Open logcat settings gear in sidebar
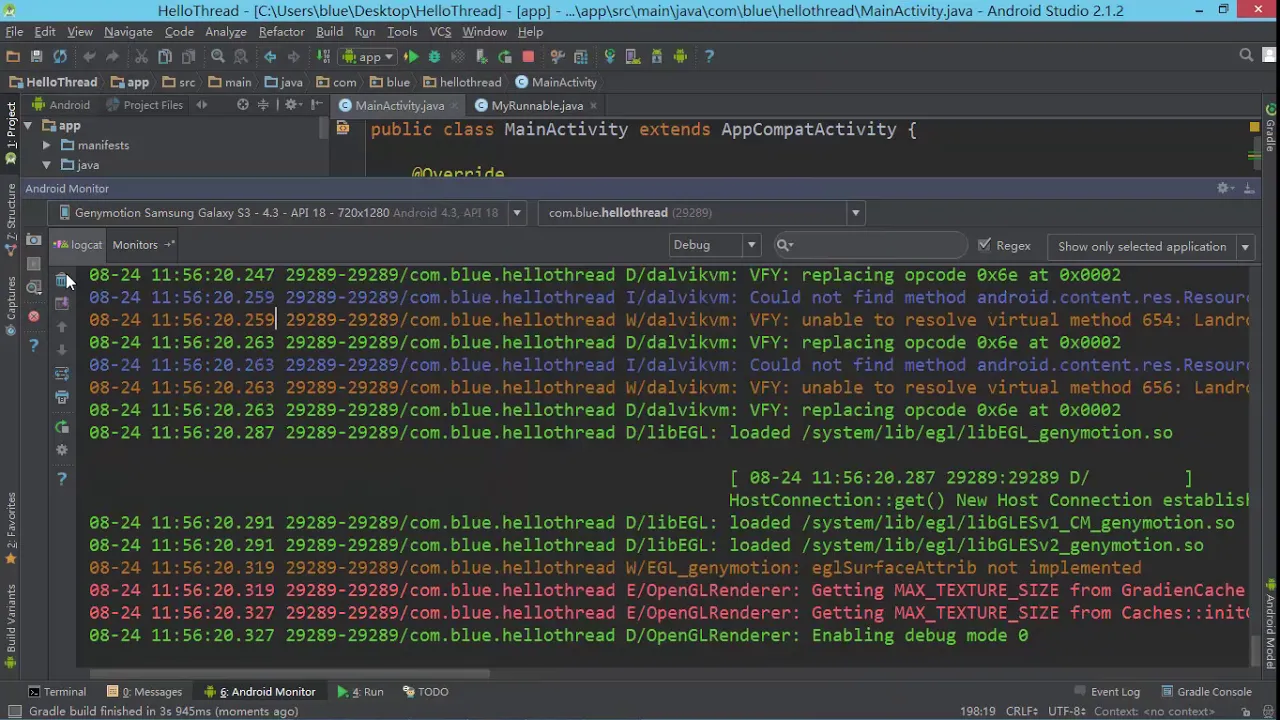1280x720 pixels. coord(62,450)
